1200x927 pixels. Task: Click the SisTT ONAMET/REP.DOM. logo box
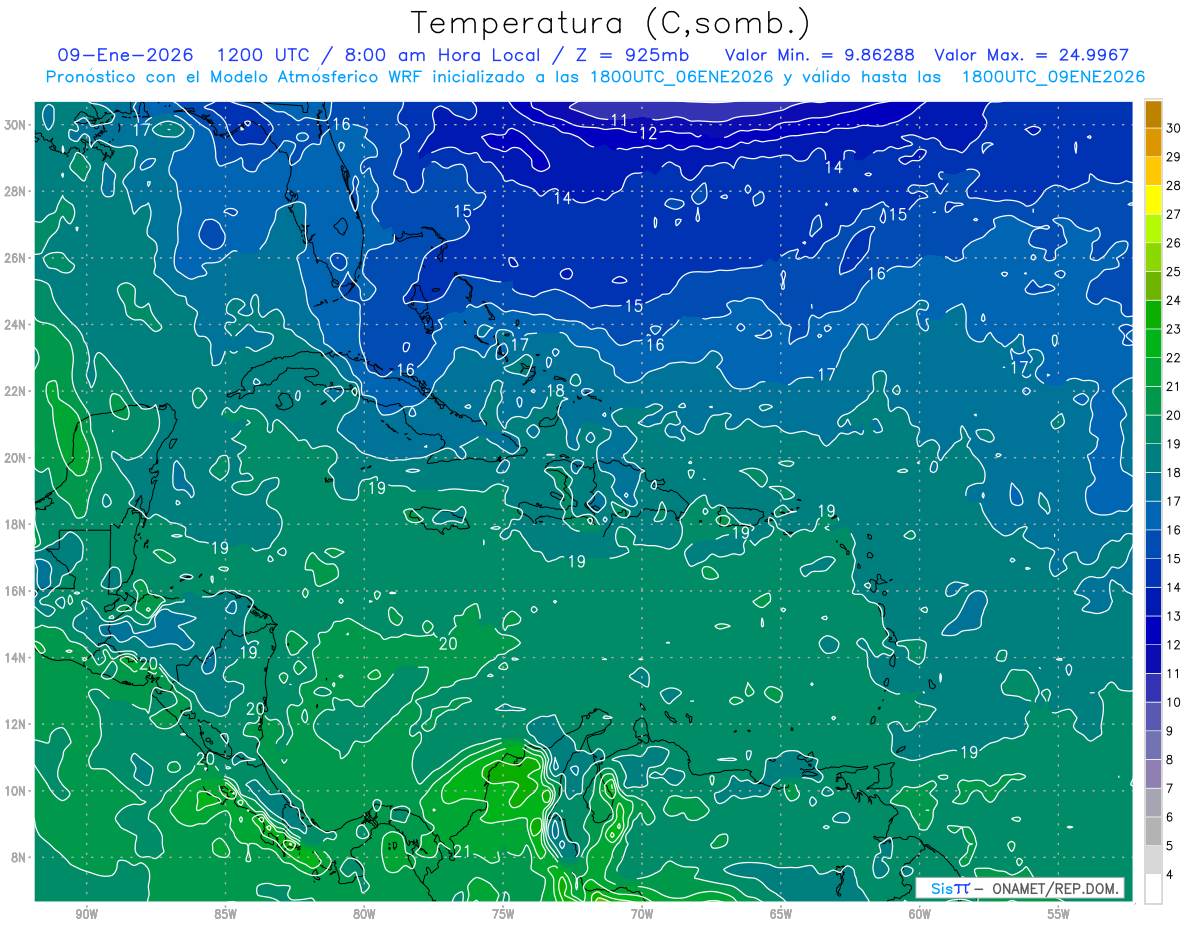click(x=1020, y=889)
